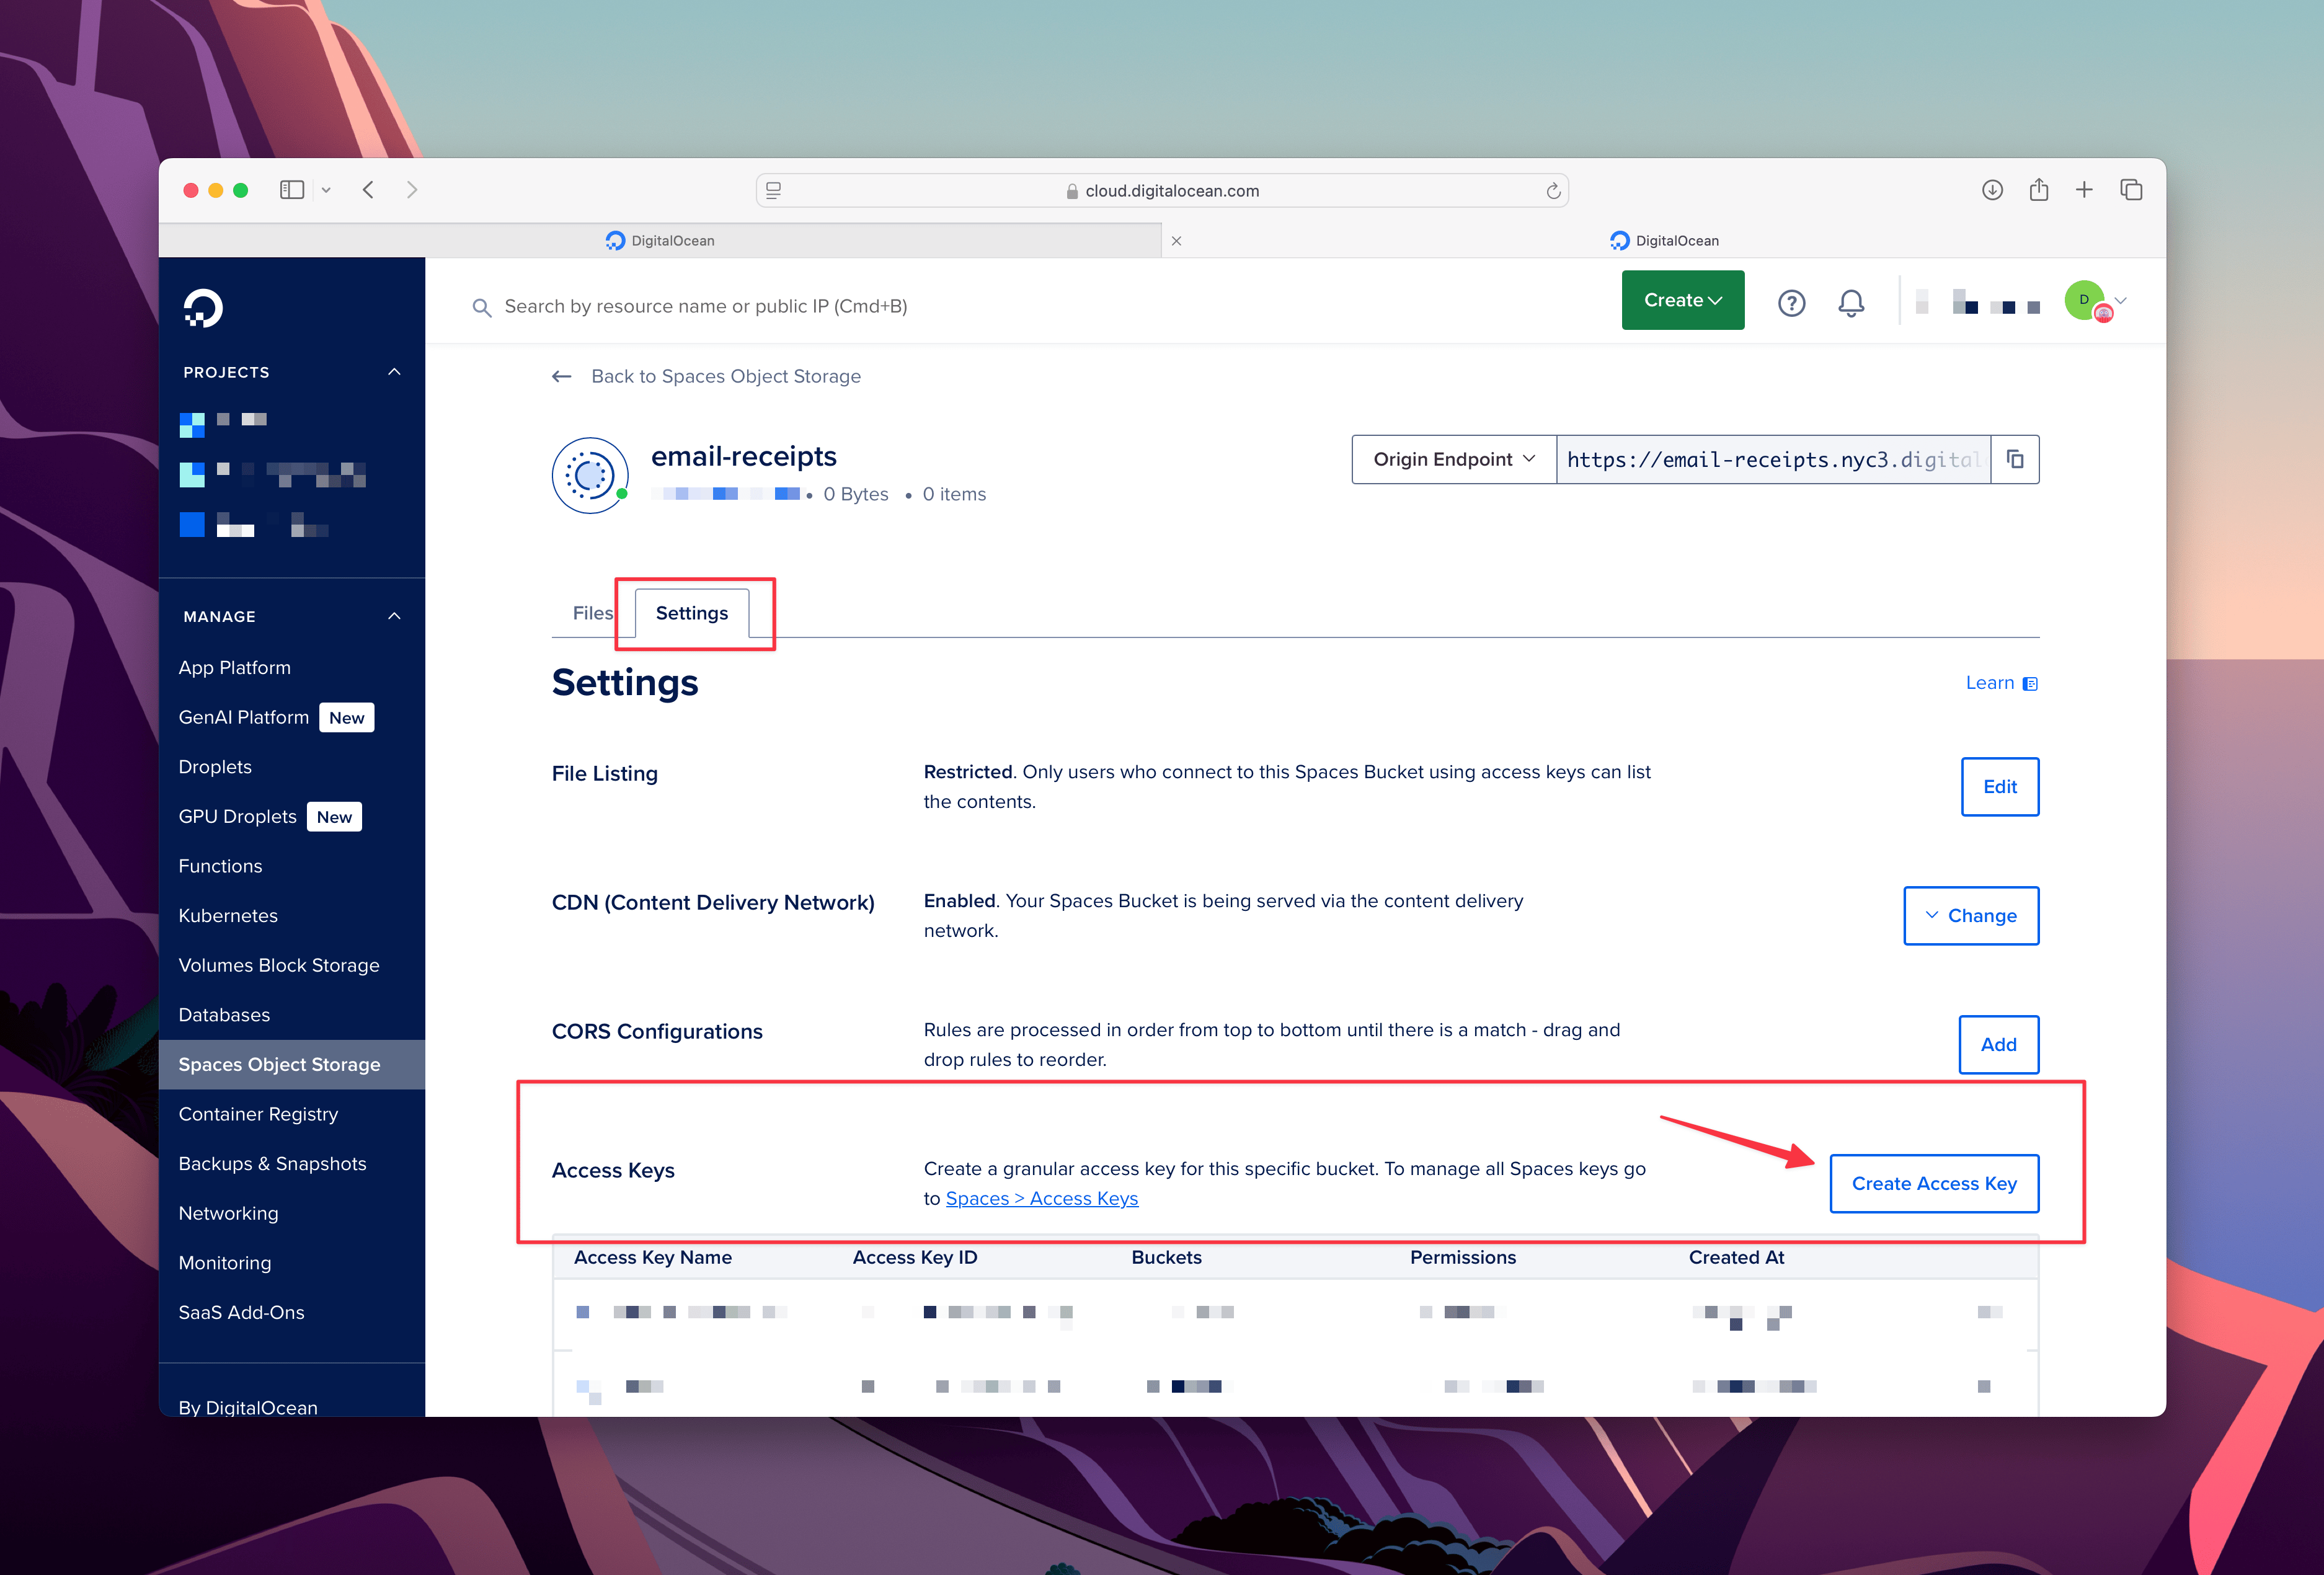The image size is (2324, 1575).
Task: Click the back arrow to Spaces Object Storage
Action: 562,377
